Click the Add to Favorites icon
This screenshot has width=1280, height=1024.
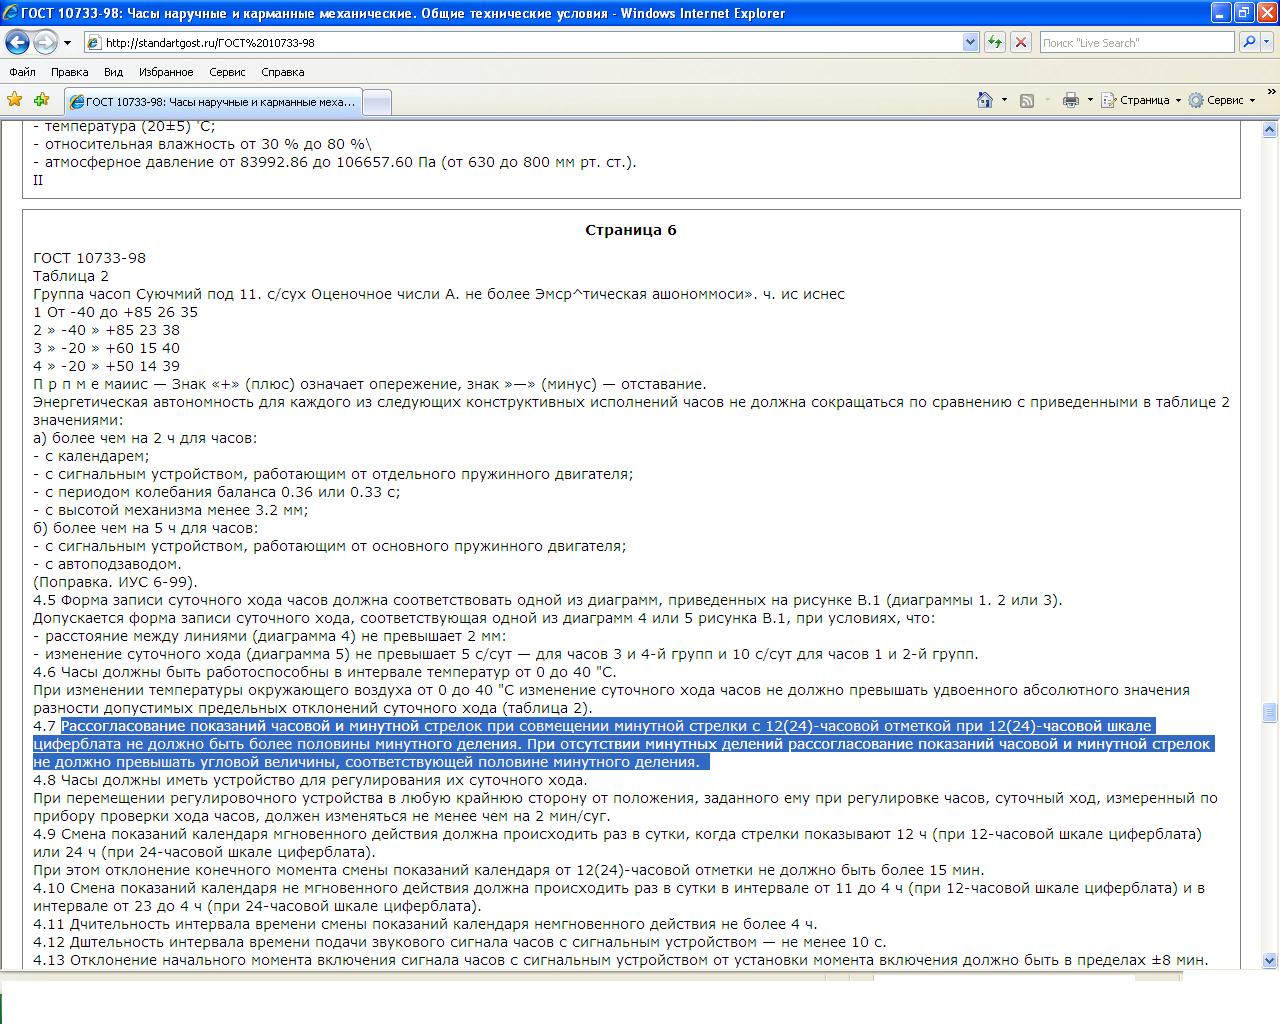tap(41, 100)
